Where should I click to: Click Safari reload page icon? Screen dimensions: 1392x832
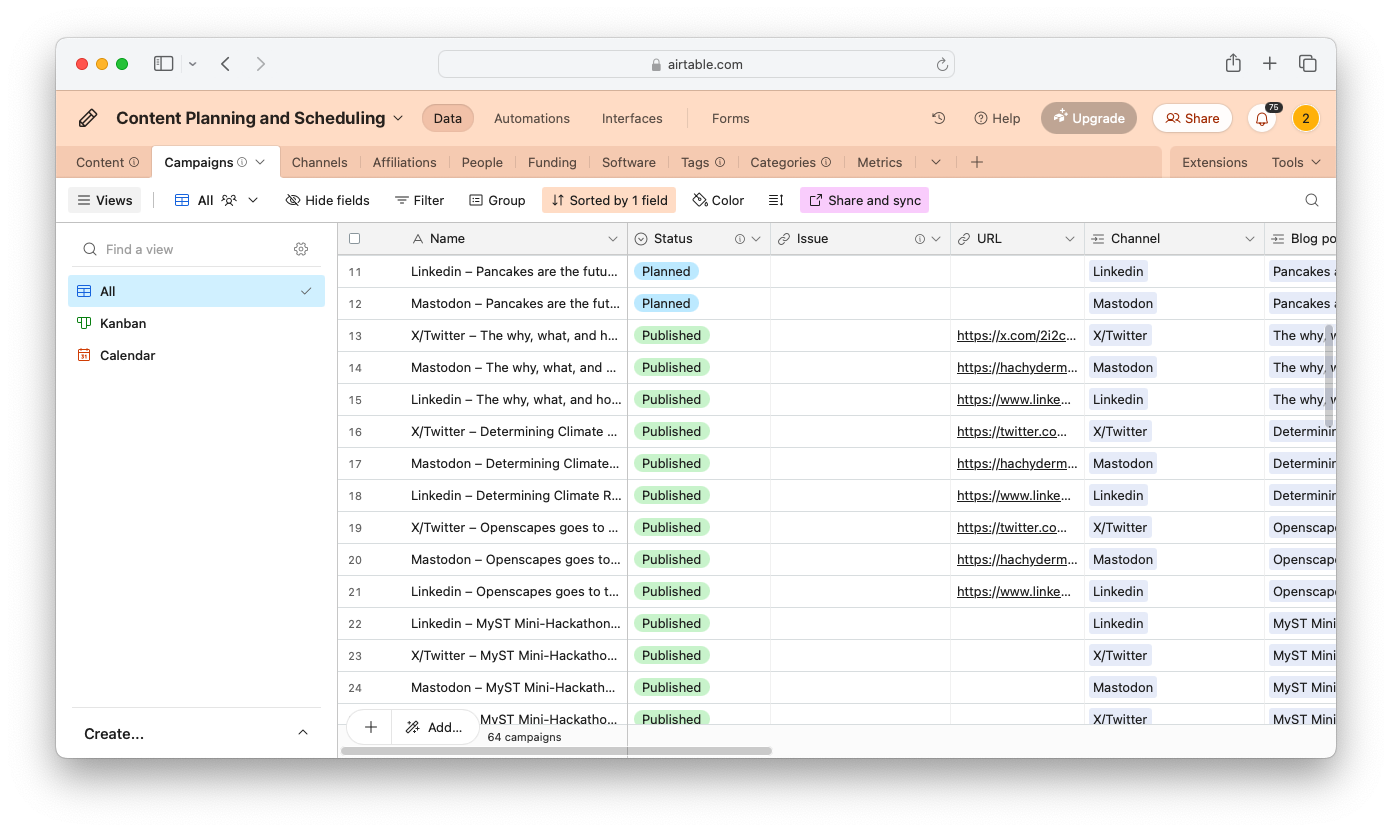(x=941, y=64)
